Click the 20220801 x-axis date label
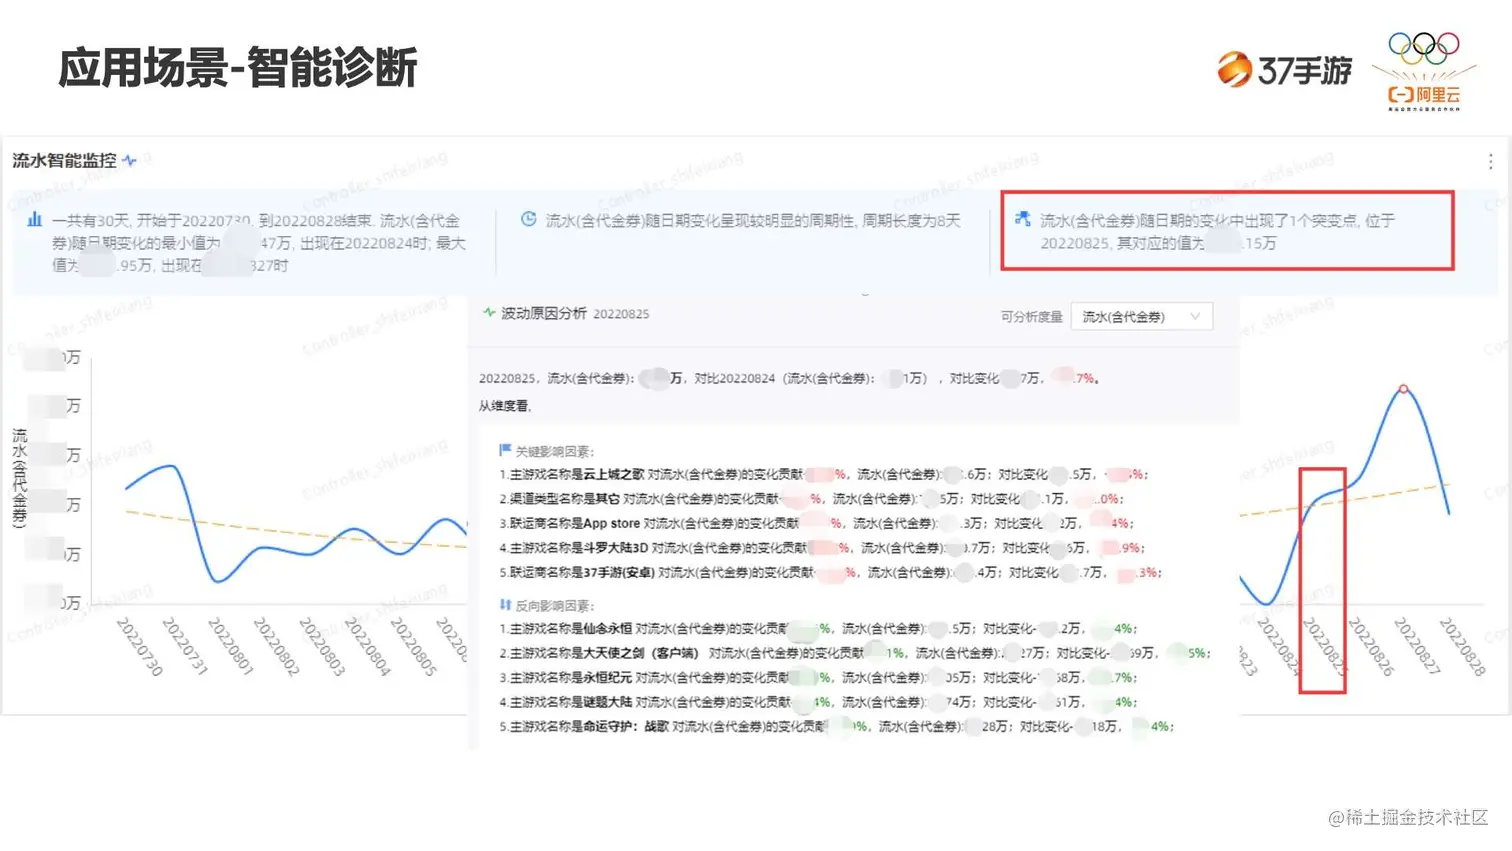The width and height of the screenshot is (1512, 851). [231, 647]
